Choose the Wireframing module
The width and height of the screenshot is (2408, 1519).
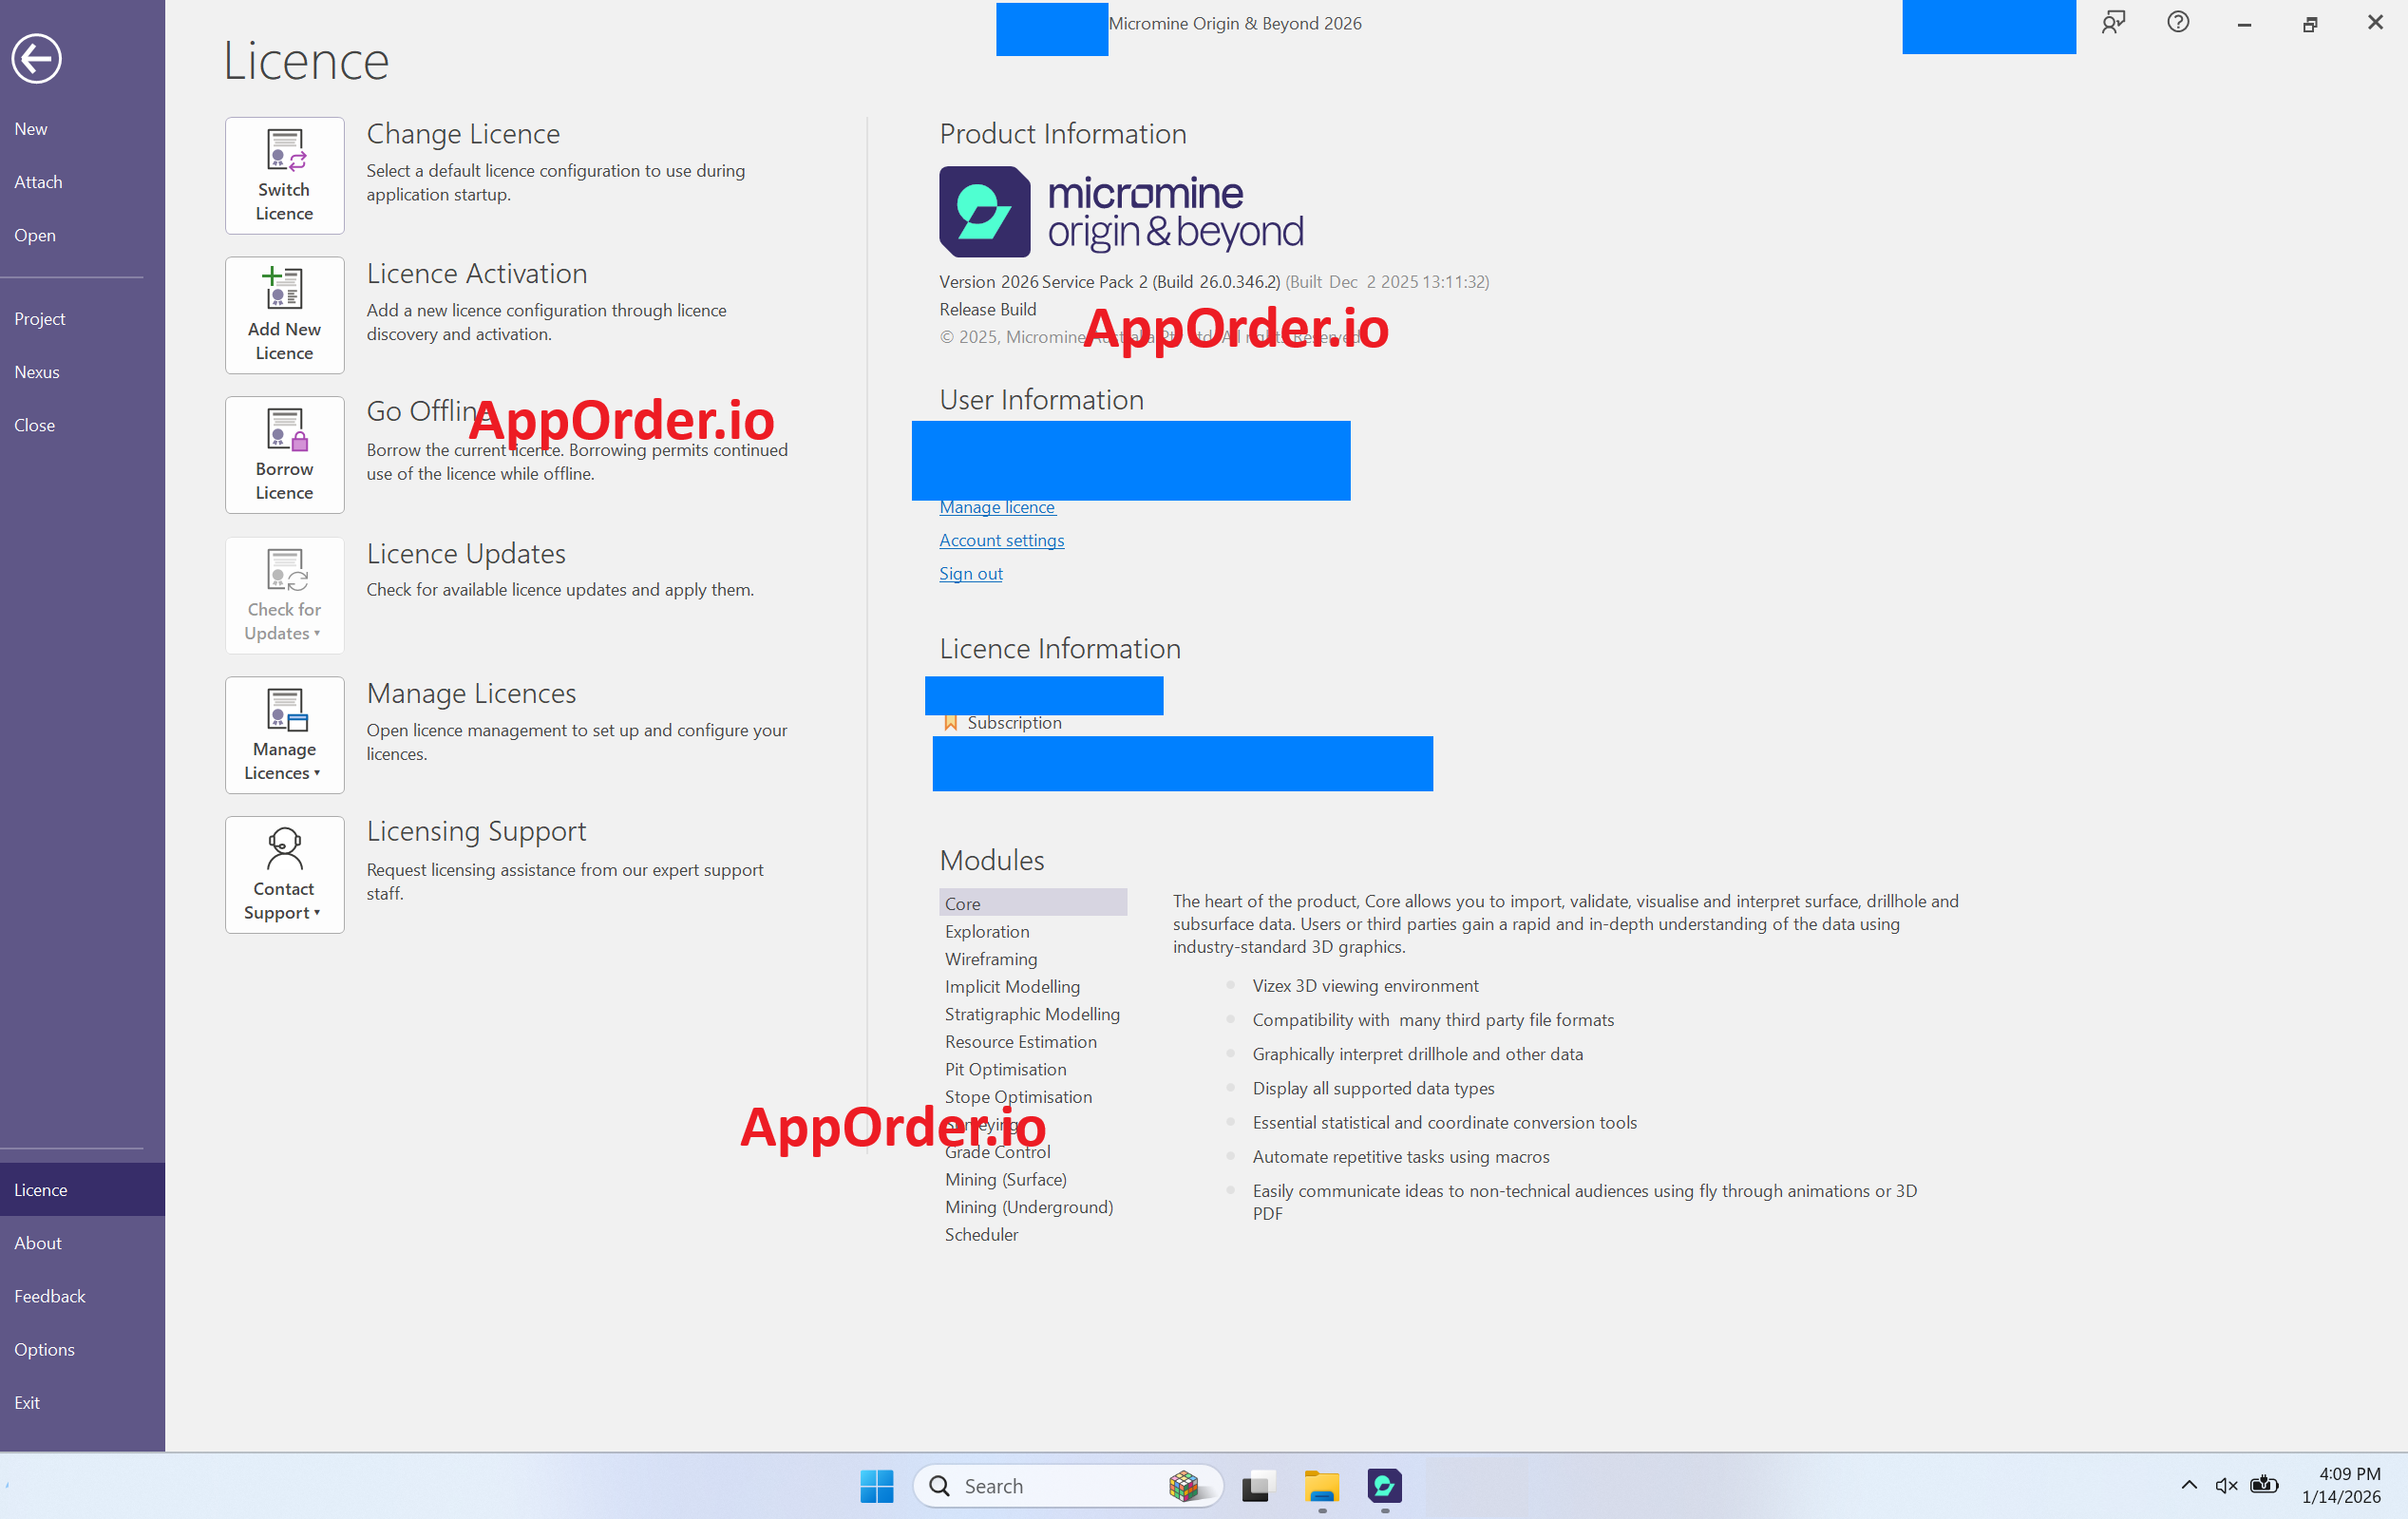click(1033, 959)
